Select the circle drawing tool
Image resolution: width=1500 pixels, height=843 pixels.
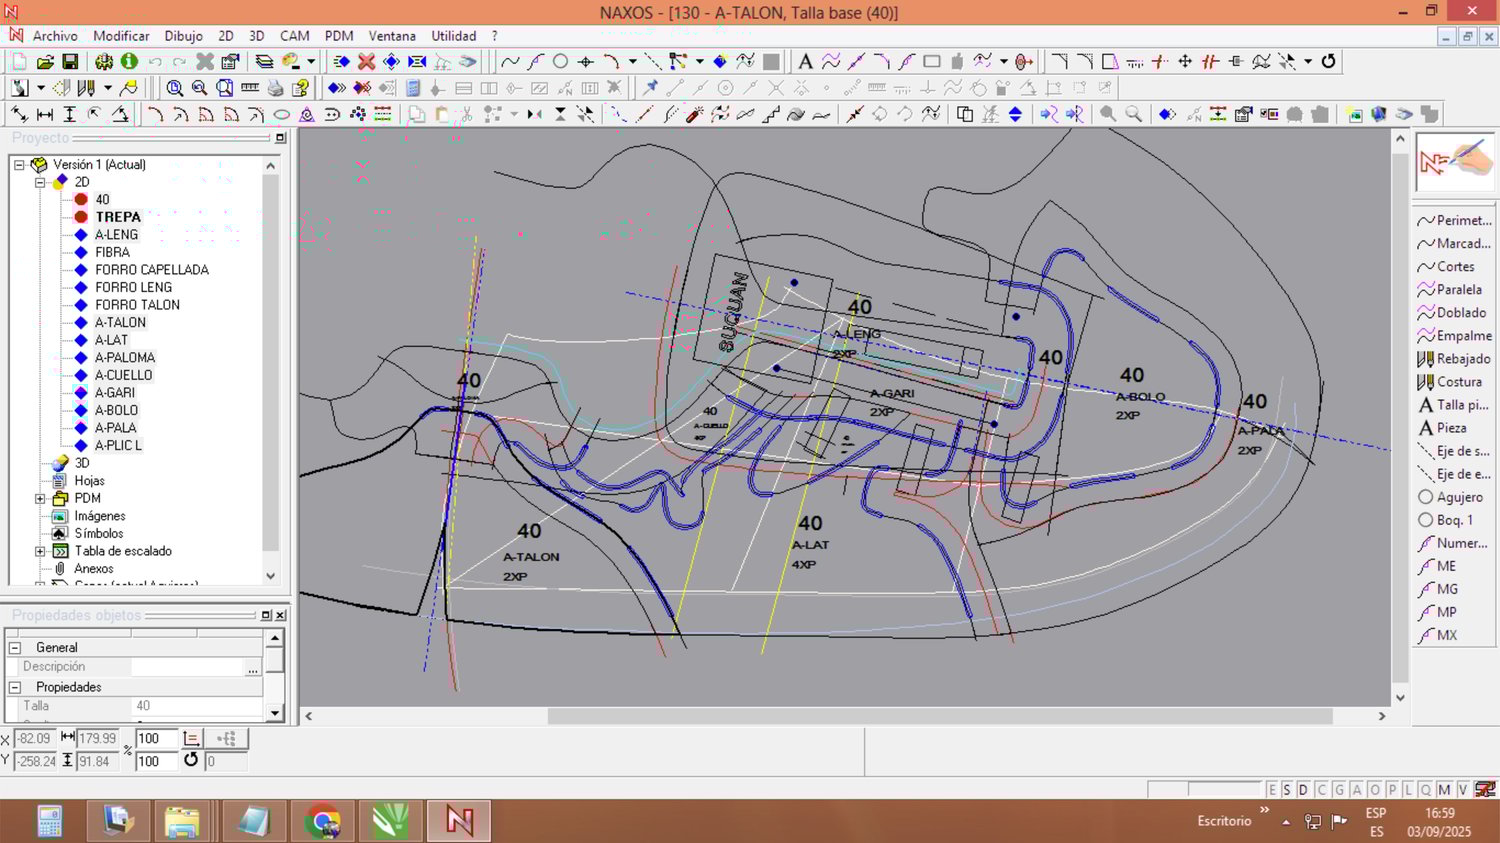(560, 62)
